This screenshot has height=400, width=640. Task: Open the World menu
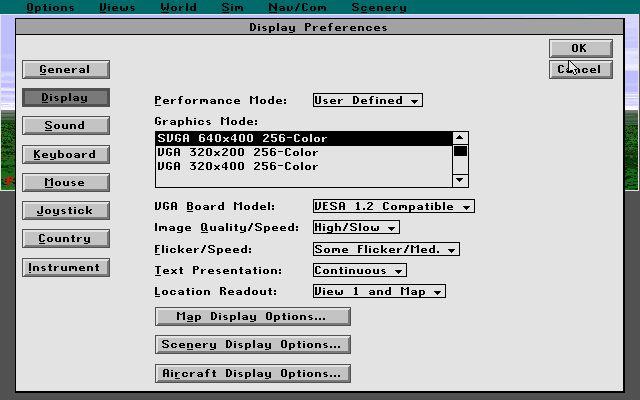[x=178, y=7]
